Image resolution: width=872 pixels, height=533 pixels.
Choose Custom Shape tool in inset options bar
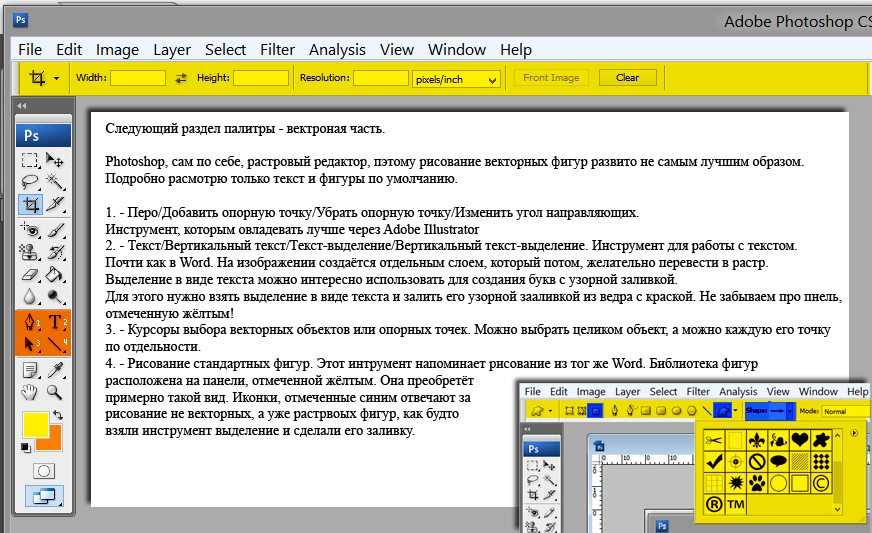pyautogui.click(x=722, y=411)
